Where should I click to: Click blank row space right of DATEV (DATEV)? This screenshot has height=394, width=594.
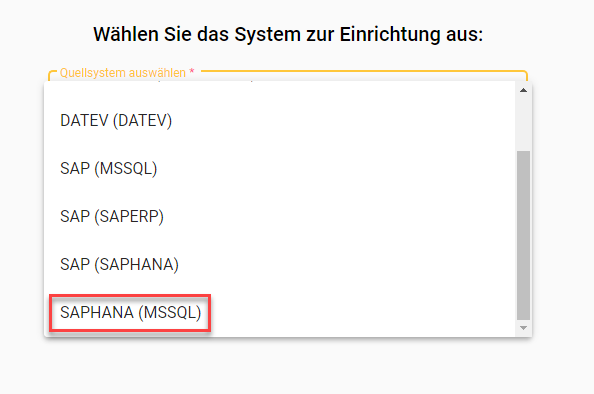[x=341, y=121]
